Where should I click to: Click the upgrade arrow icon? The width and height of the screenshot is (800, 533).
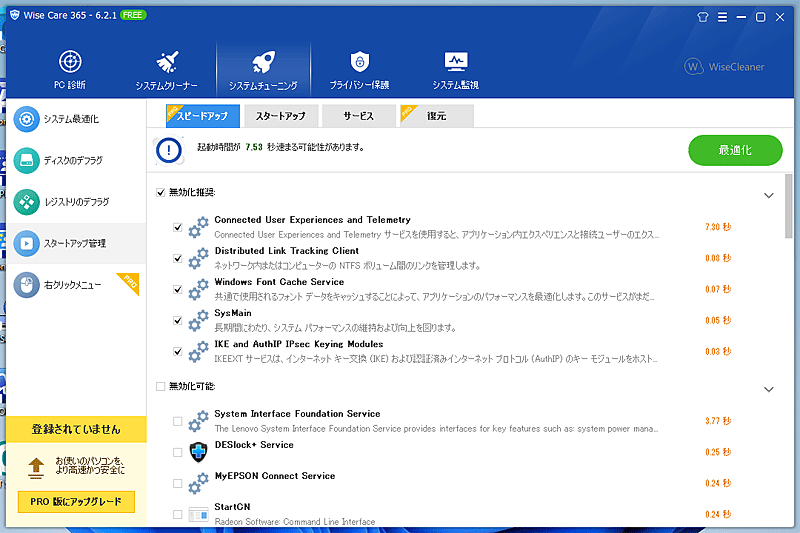[36, 468]
